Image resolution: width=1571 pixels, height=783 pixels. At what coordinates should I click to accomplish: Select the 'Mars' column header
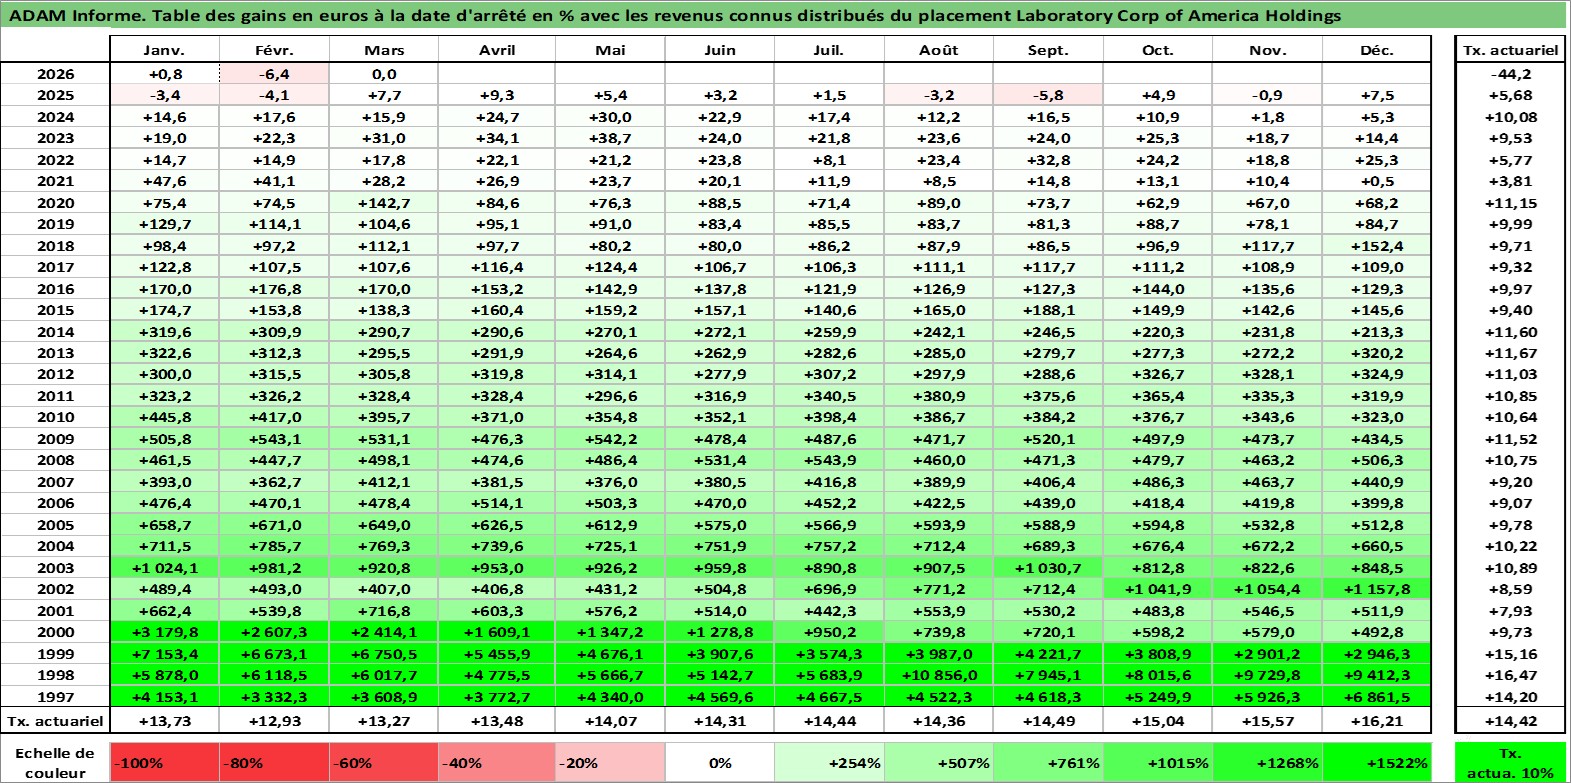(x=384, y=50)
